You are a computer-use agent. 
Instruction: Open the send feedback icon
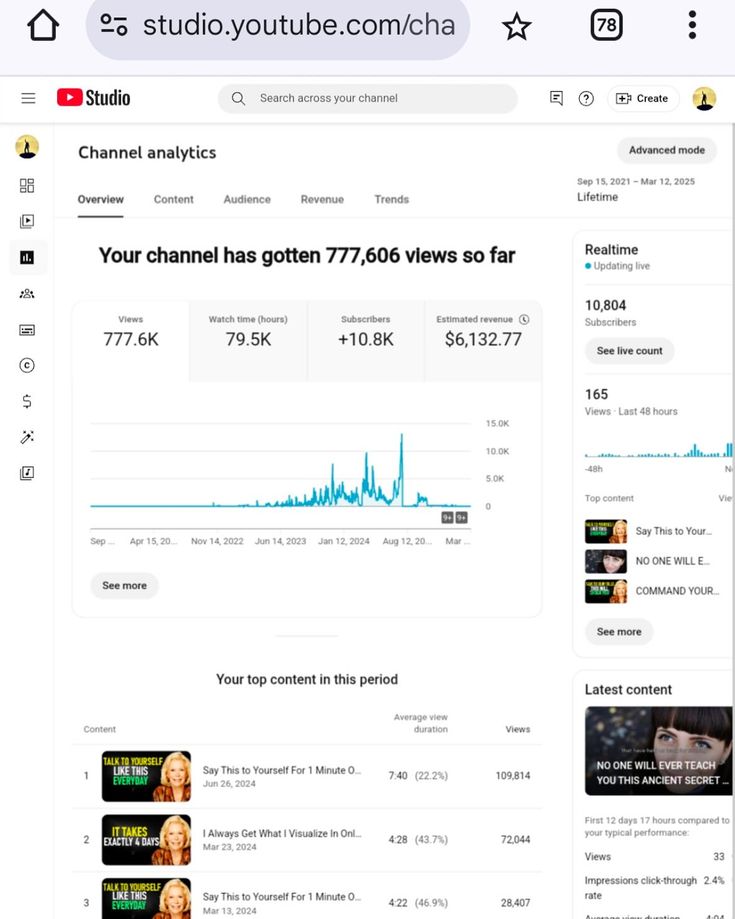coord(556,98)
